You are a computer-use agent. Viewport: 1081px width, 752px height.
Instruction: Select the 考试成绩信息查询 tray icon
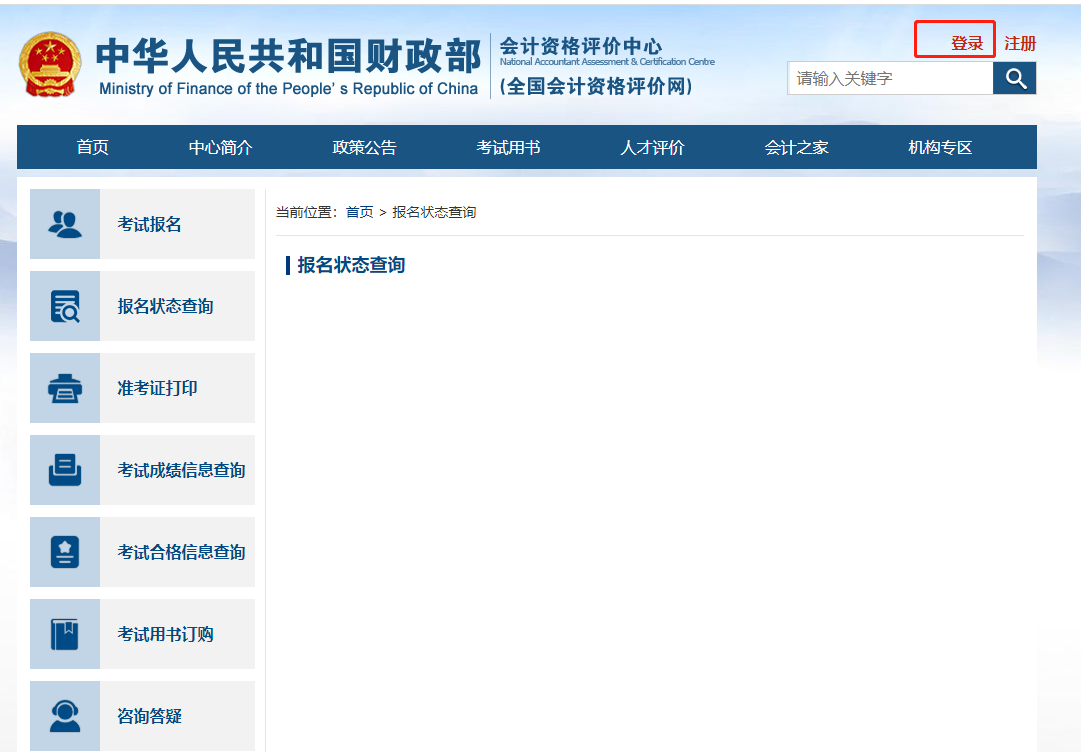(x=65, y=470)
